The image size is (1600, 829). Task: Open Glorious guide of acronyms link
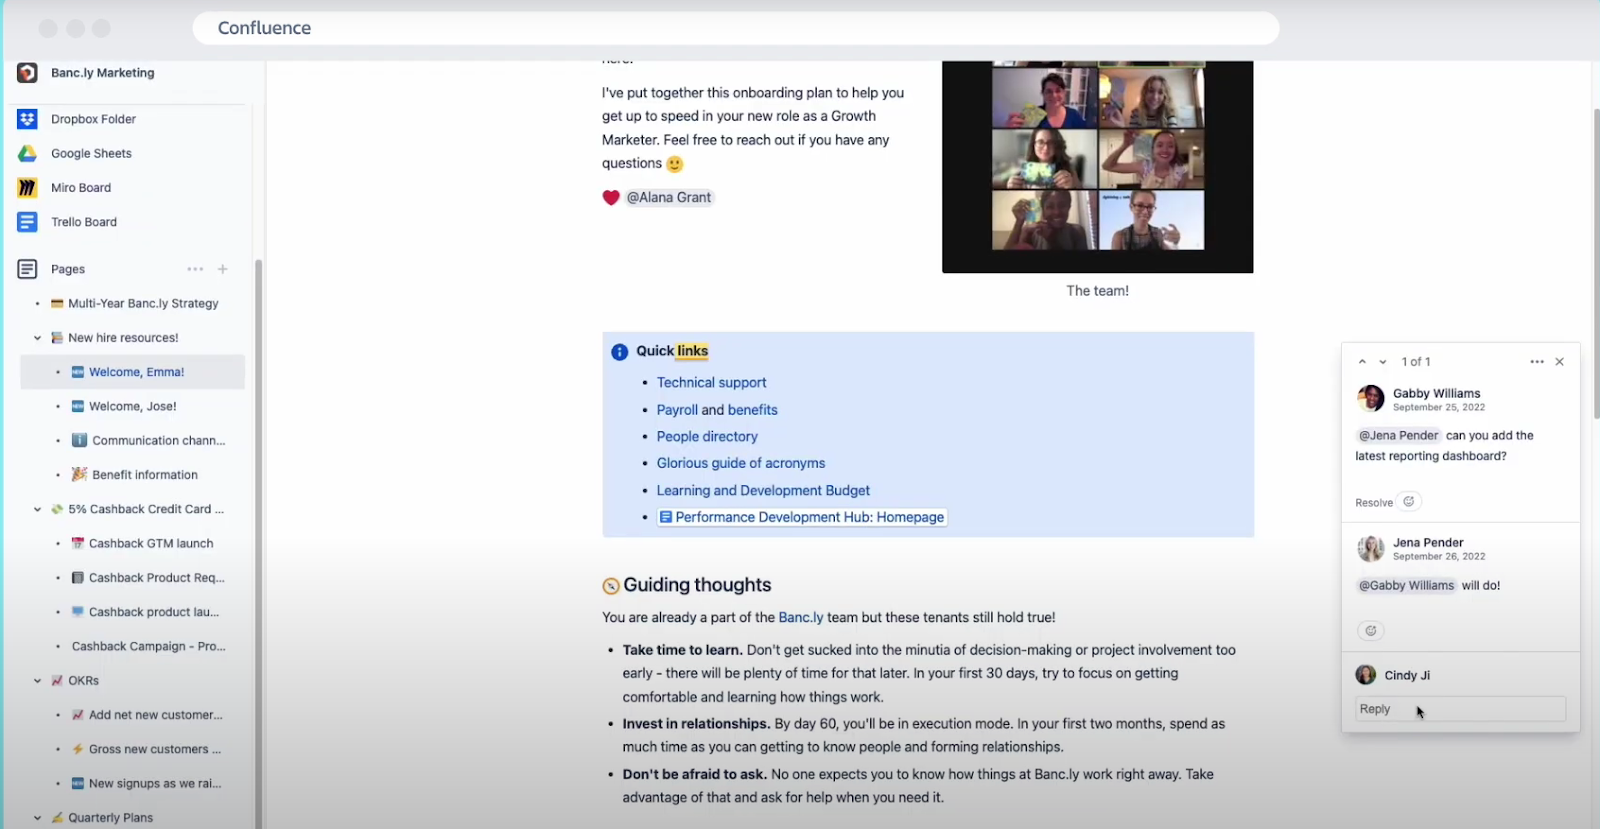741,463
